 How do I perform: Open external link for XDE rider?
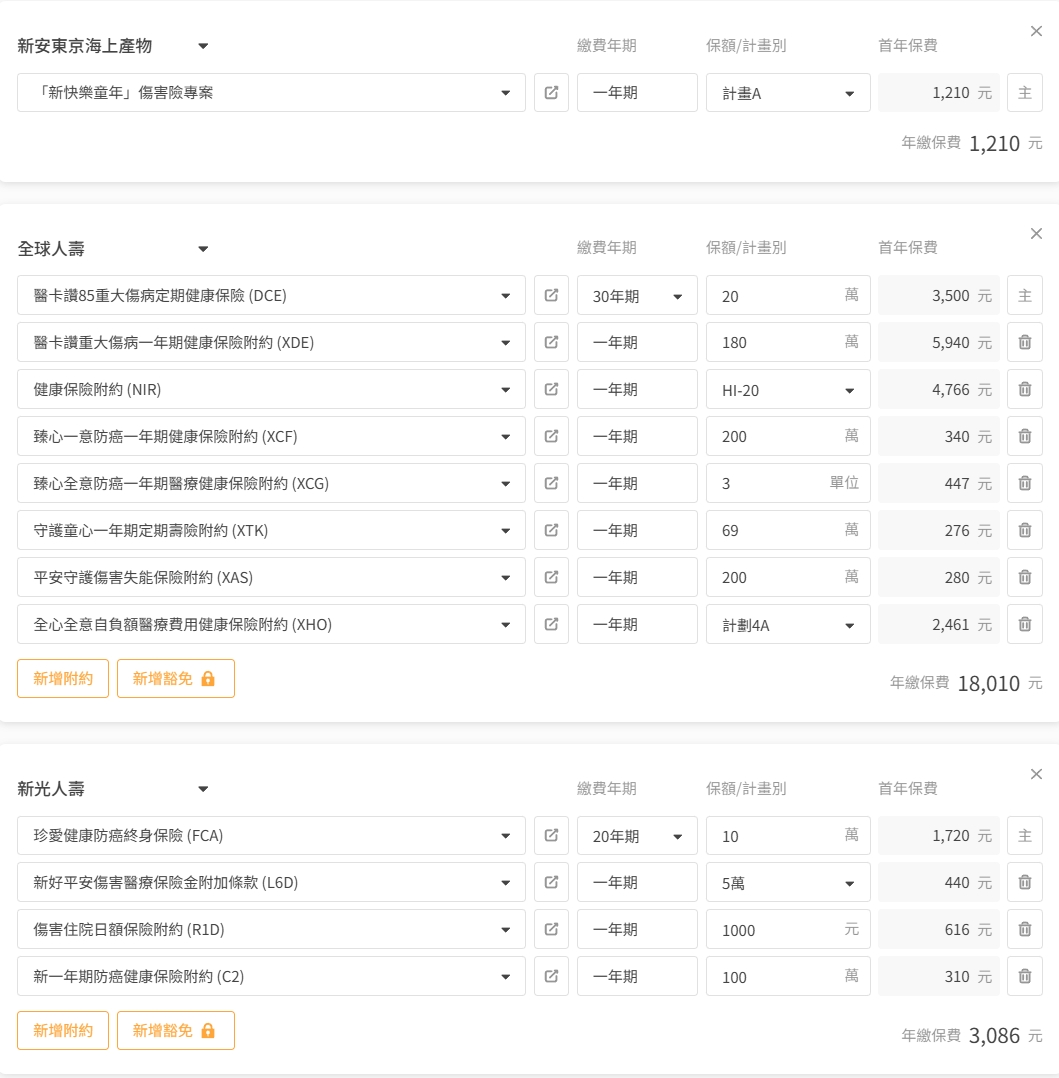tap(552, 342)
